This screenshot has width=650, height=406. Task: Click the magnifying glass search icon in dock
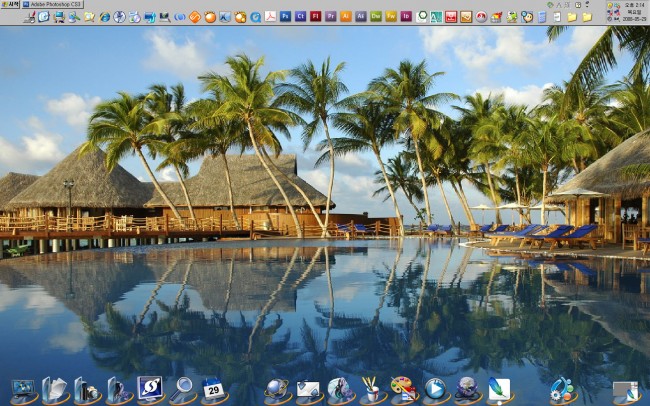click(x=181, y=389)
